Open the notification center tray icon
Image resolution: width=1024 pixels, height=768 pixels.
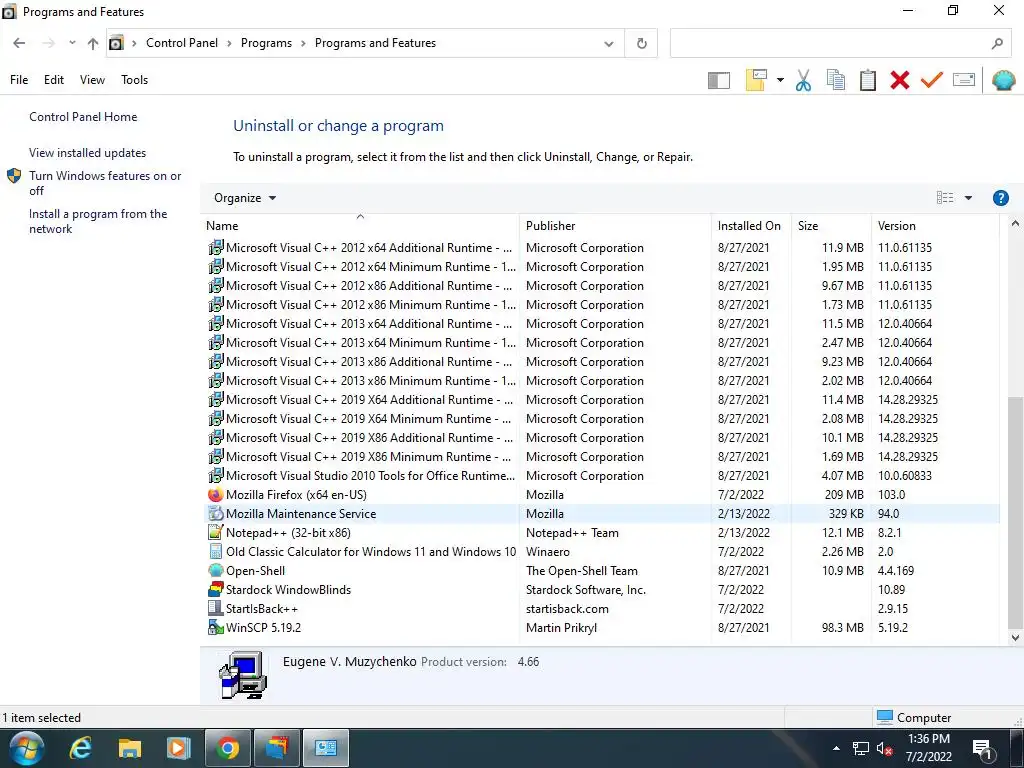click(x=982, y=749)
